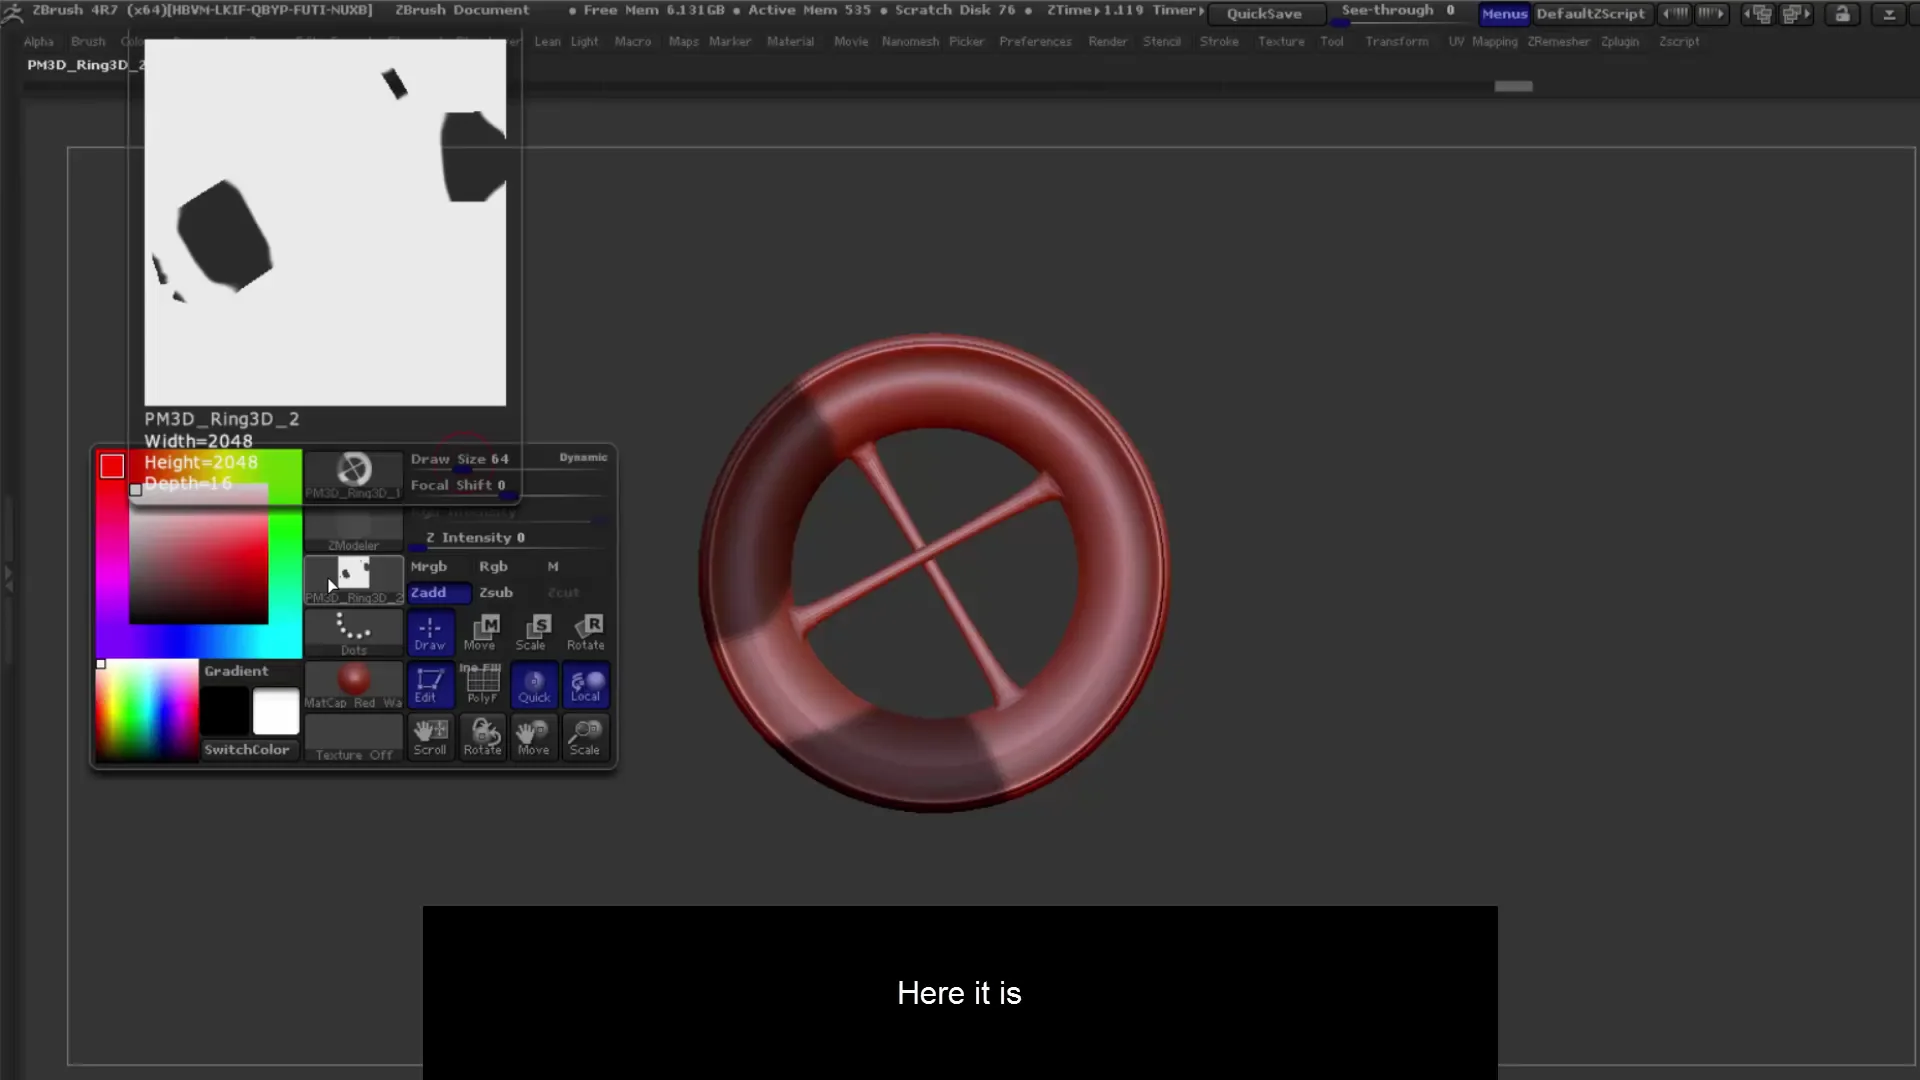Click the Scroll document hand icon

click(x=430, y=737)
